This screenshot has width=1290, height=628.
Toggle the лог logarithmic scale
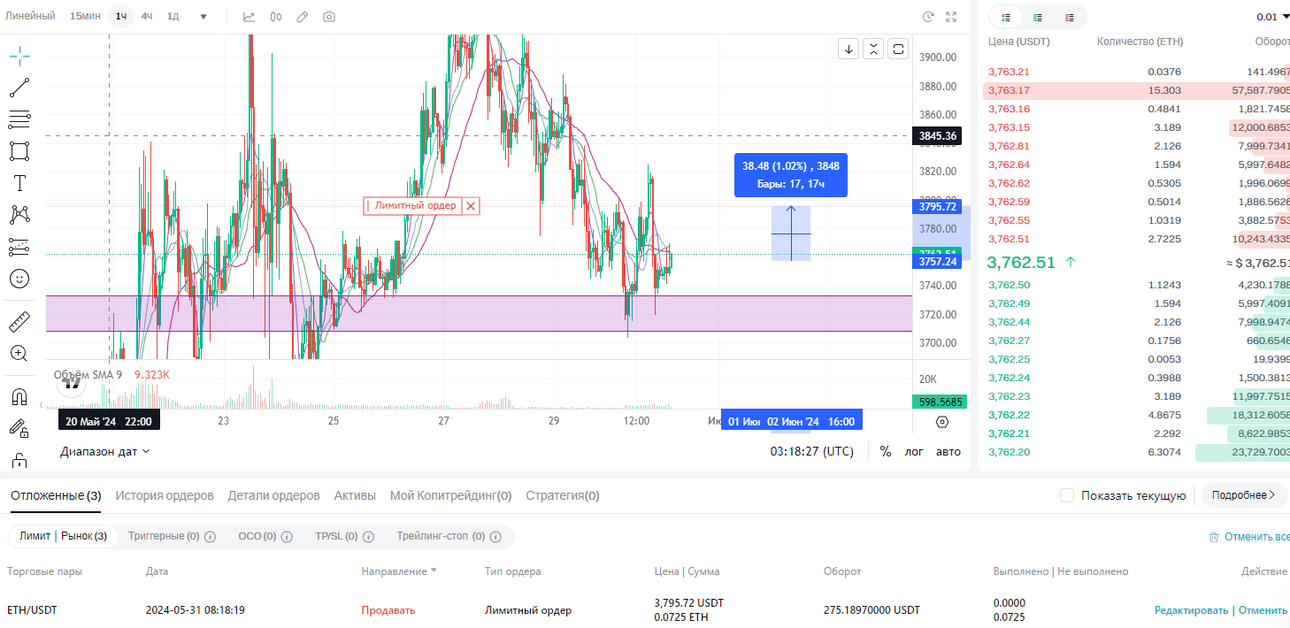click(x=914, y=452)
